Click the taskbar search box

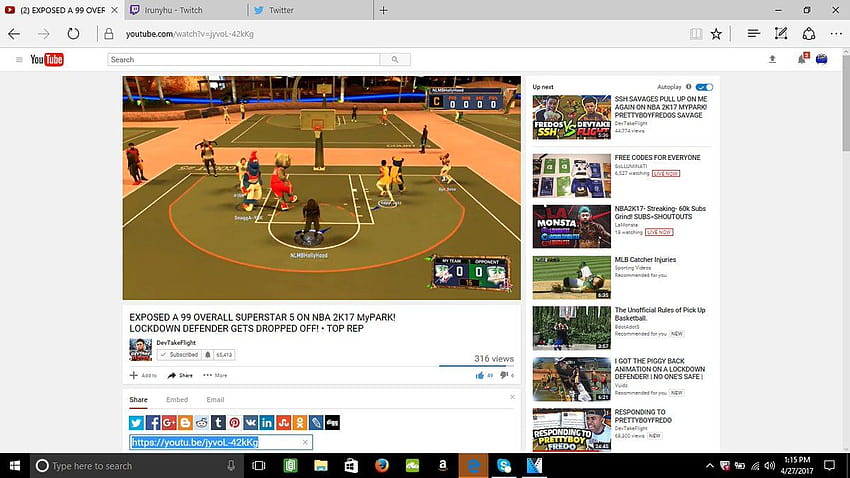tap(136, 466)
